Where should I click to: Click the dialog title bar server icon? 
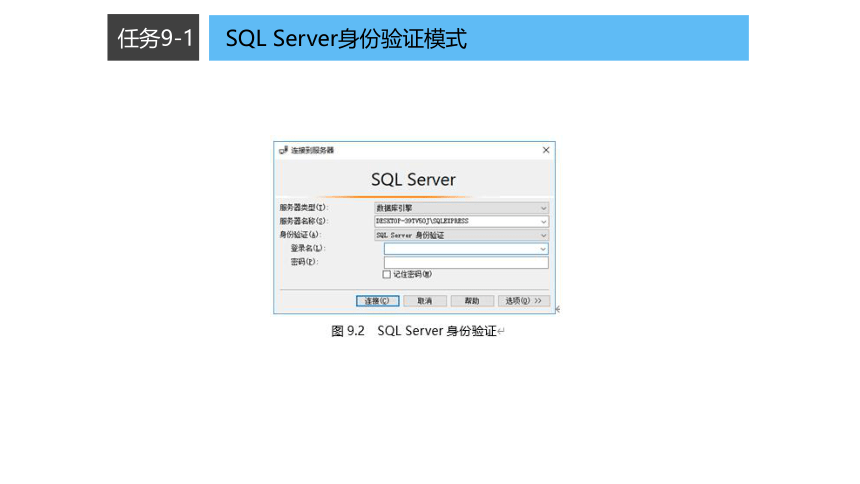tap(283, 150)
